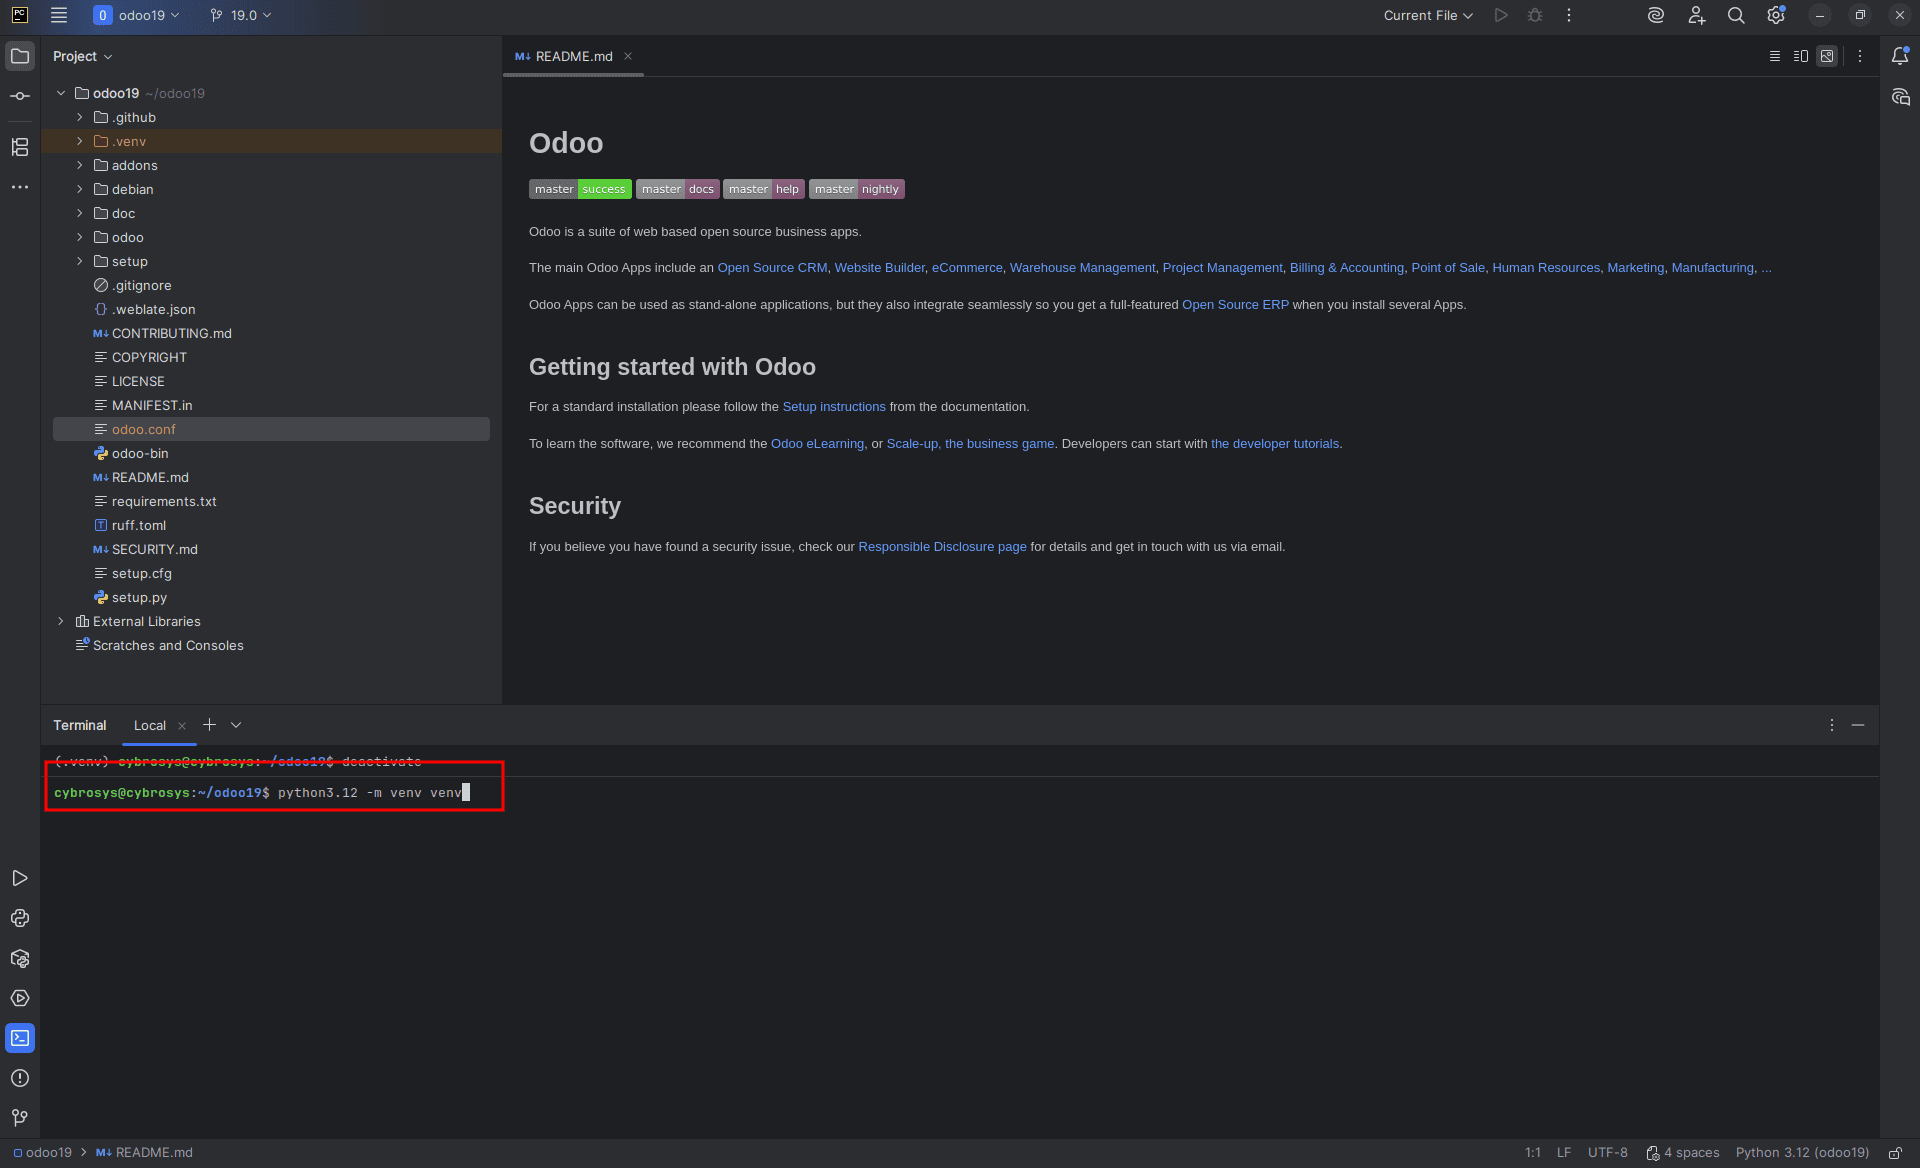
Task: Switch to editor-only markdown view
Action: 1775,56
